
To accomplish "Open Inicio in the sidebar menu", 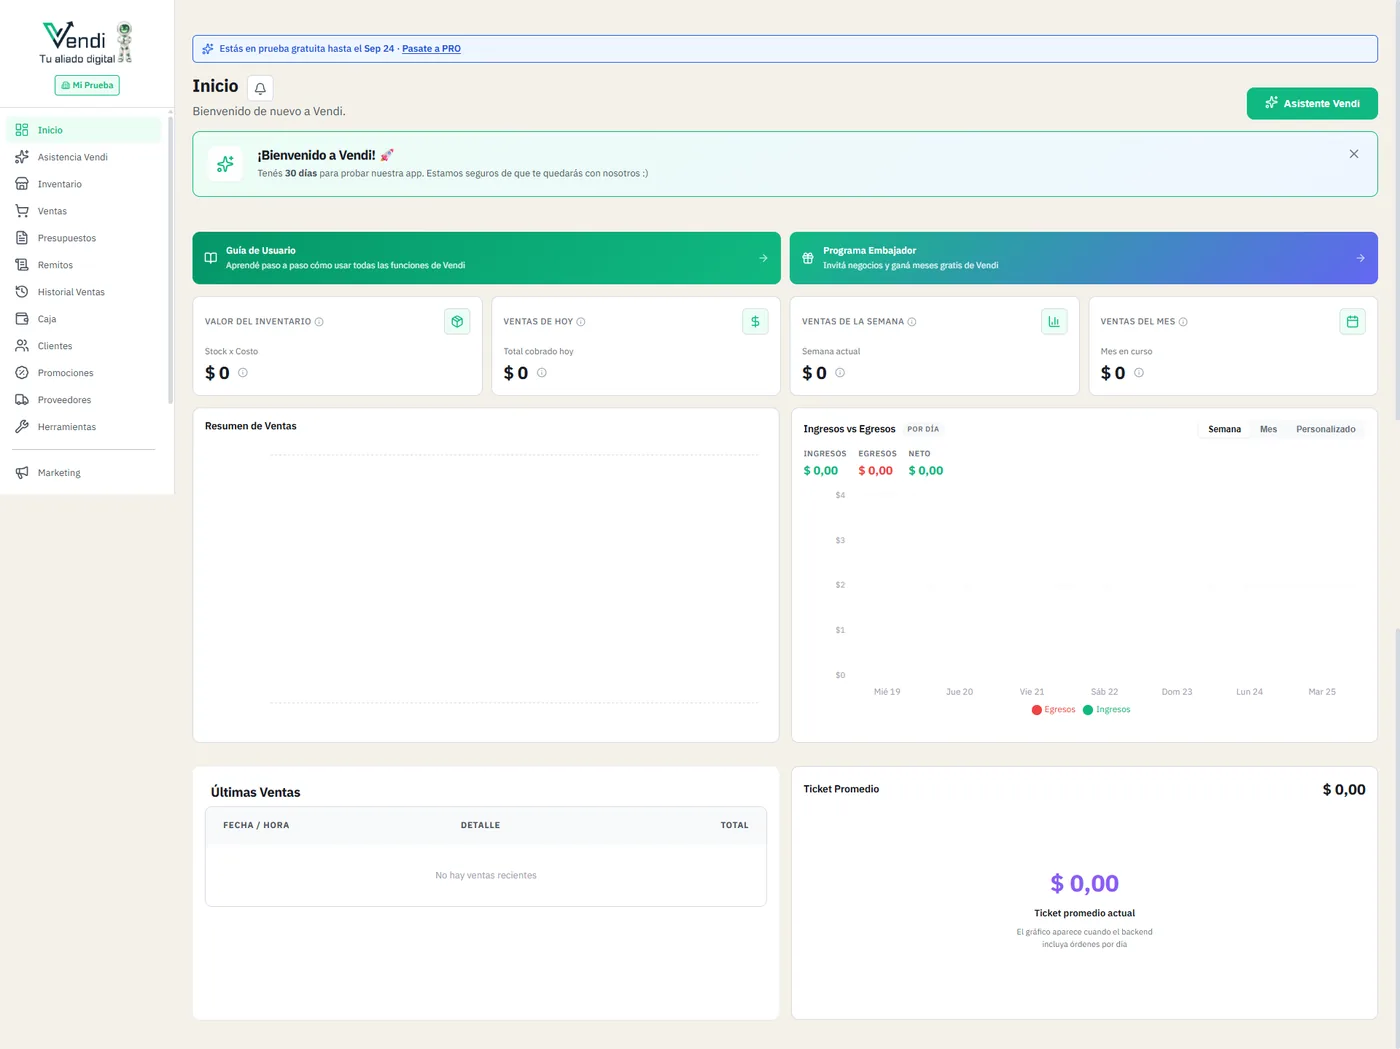I will pos(84,130).
